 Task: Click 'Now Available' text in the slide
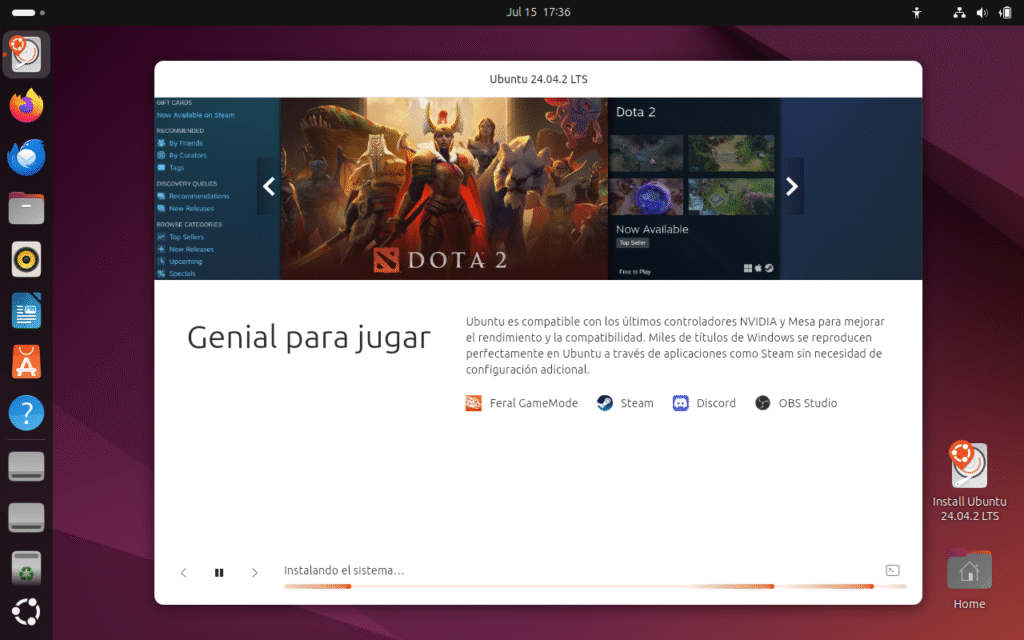tap(652, 229)
